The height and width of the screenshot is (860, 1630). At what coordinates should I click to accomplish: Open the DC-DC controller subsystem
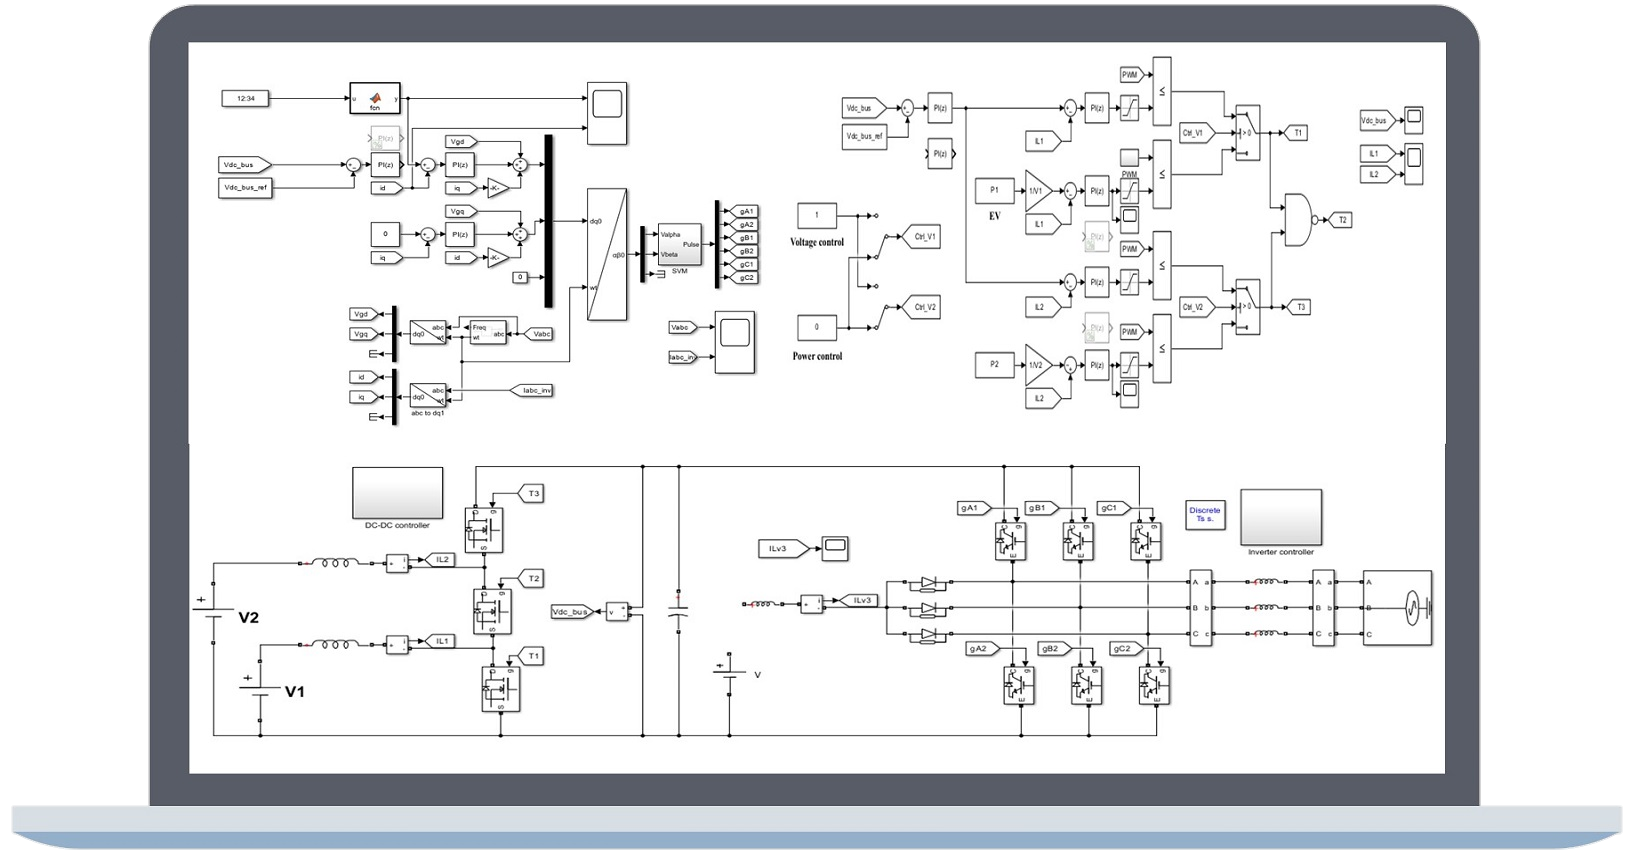coord(397,492)
